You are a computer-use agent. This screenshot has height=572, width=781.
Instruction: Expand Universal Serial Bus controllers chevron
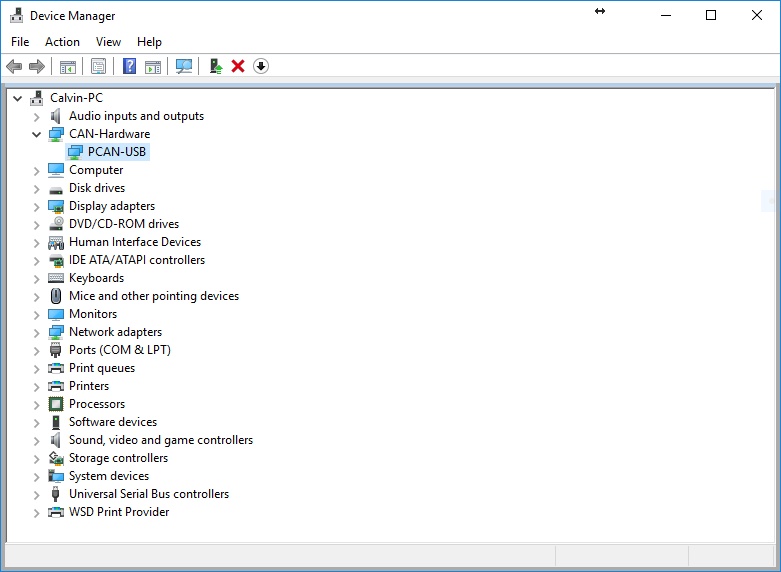pos(36,495)
